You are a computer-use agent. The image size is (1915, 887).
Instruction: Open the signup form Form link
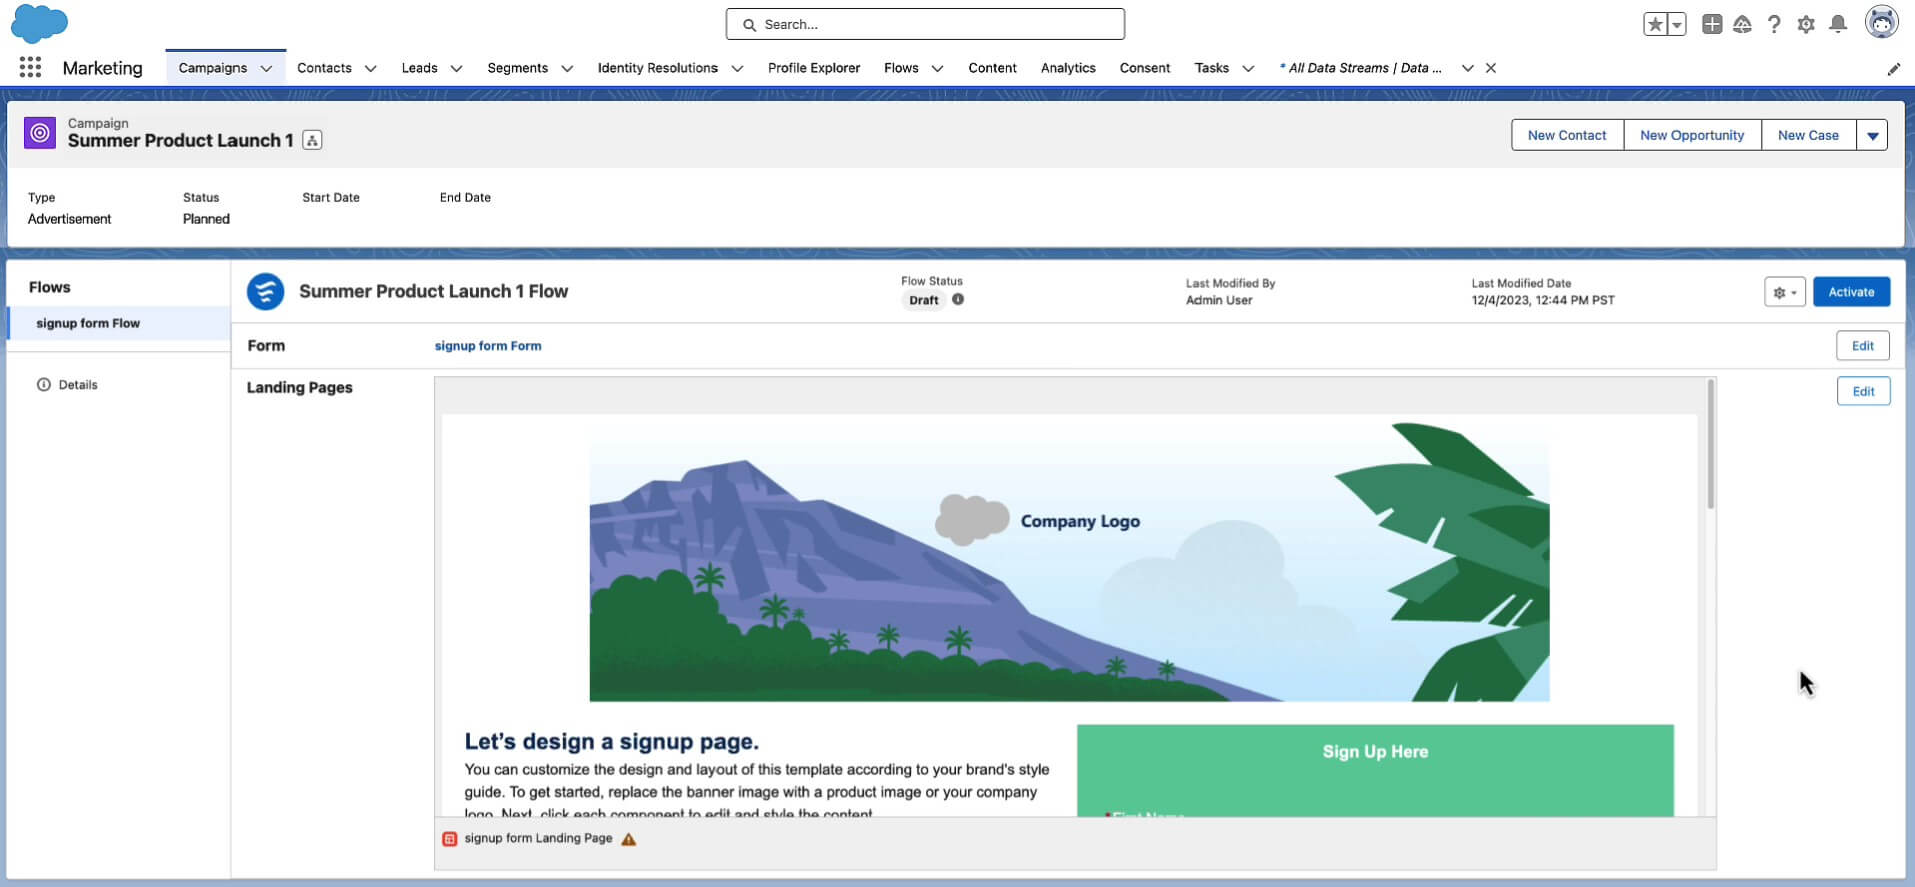click(x=488, y=346)
